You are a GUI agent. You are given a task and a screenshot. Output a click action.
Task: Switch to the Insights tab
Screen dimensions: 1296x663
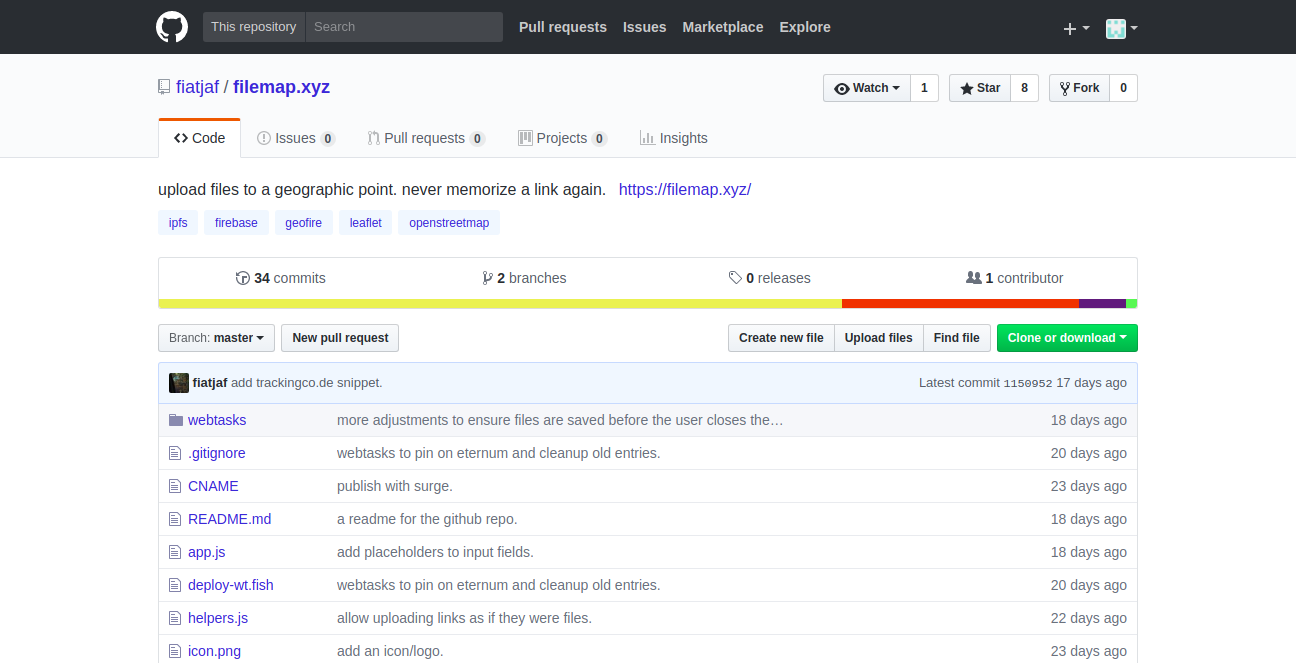point(674,138)
